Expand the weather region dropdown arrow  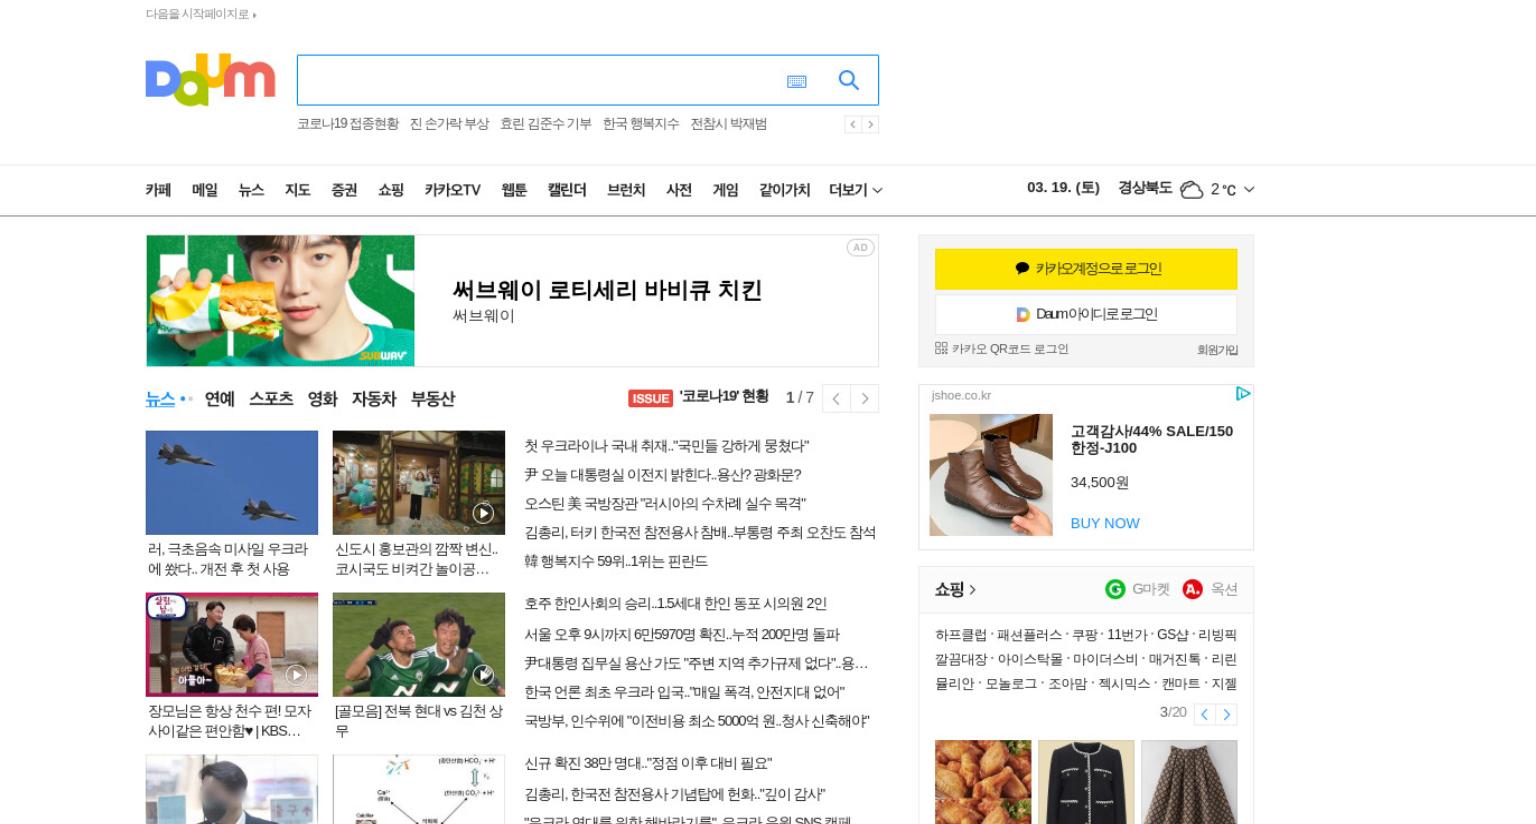(1249, 189)
